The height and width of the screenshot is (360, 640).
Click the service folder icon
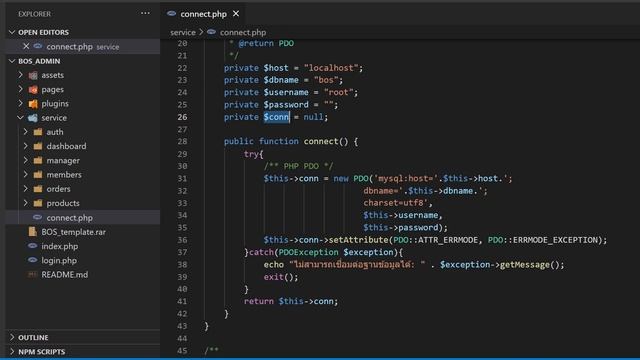click(33, 118)
